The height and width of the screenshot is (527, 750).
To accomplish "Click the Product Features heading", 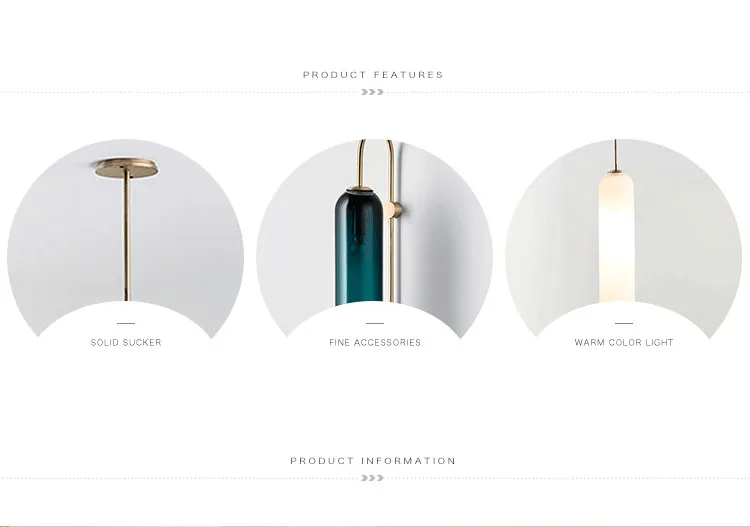I will 373,75.
